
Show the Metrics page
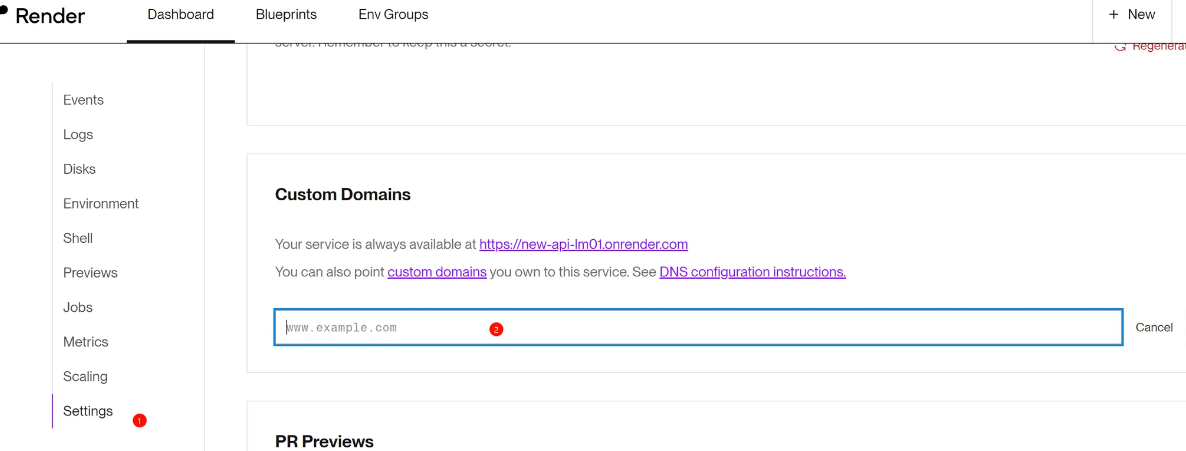pyautogui.click(x=86, y=342)
